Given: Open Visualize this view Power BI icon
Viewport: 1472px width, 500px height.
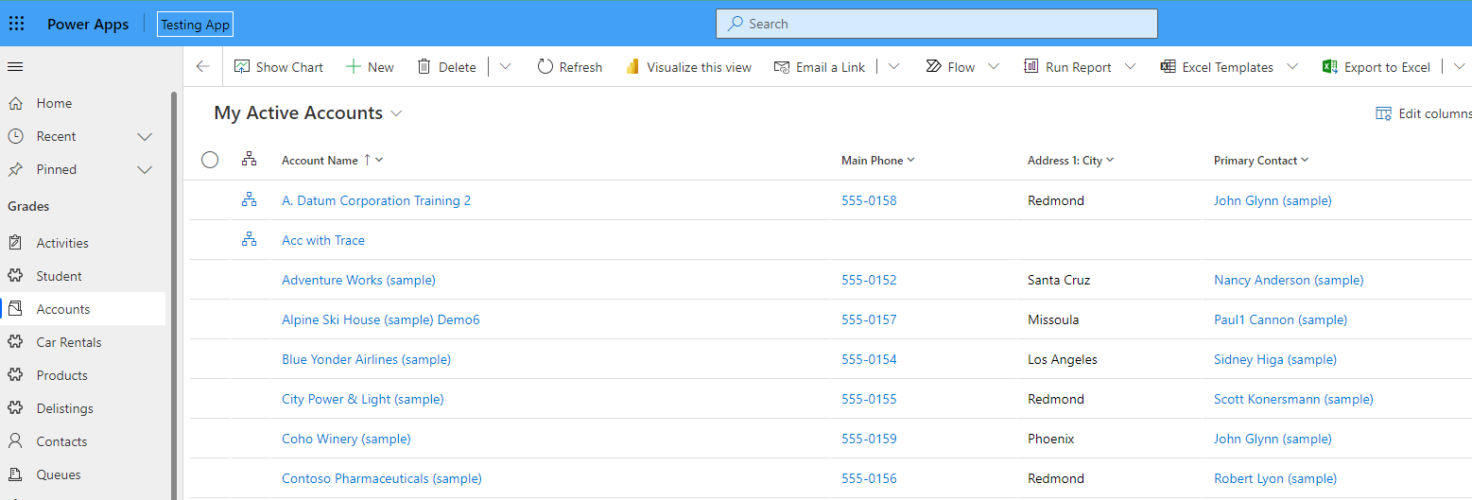Looking at the screenshot, I should point(632,67).
